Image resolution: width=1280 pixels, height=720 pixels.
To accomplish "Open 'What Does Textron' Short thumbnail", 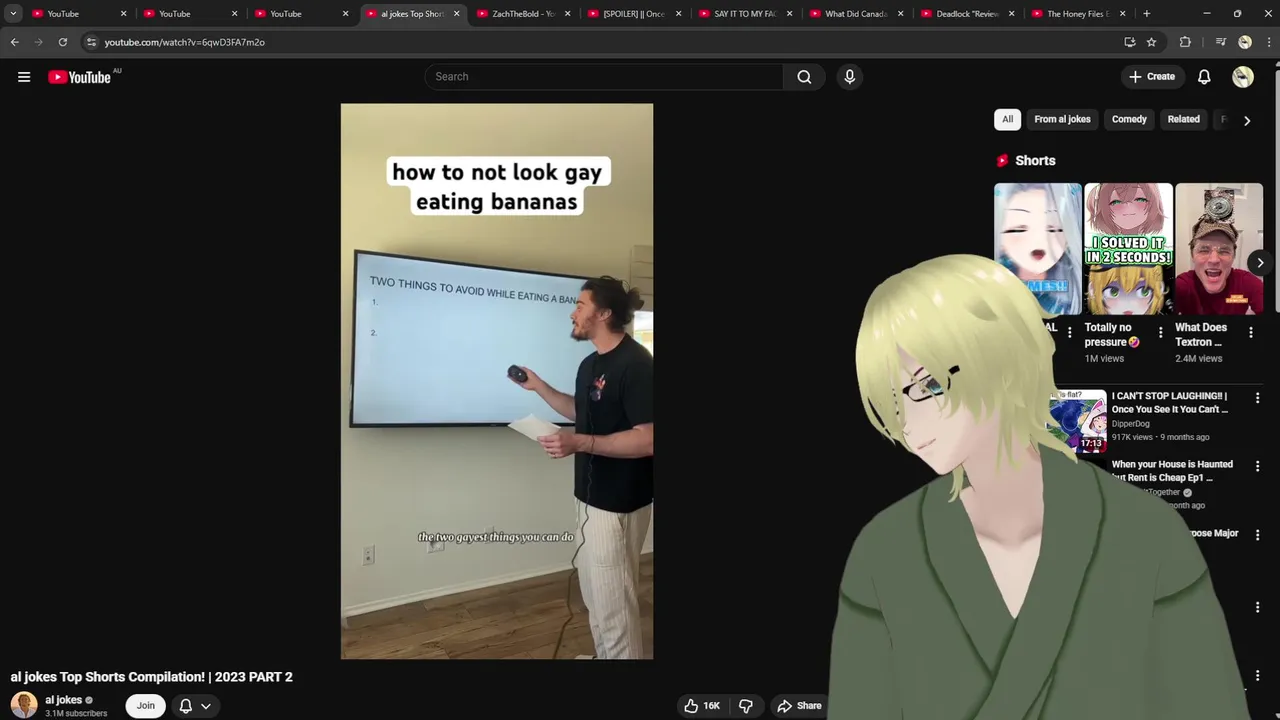I will click(1219, 249).
